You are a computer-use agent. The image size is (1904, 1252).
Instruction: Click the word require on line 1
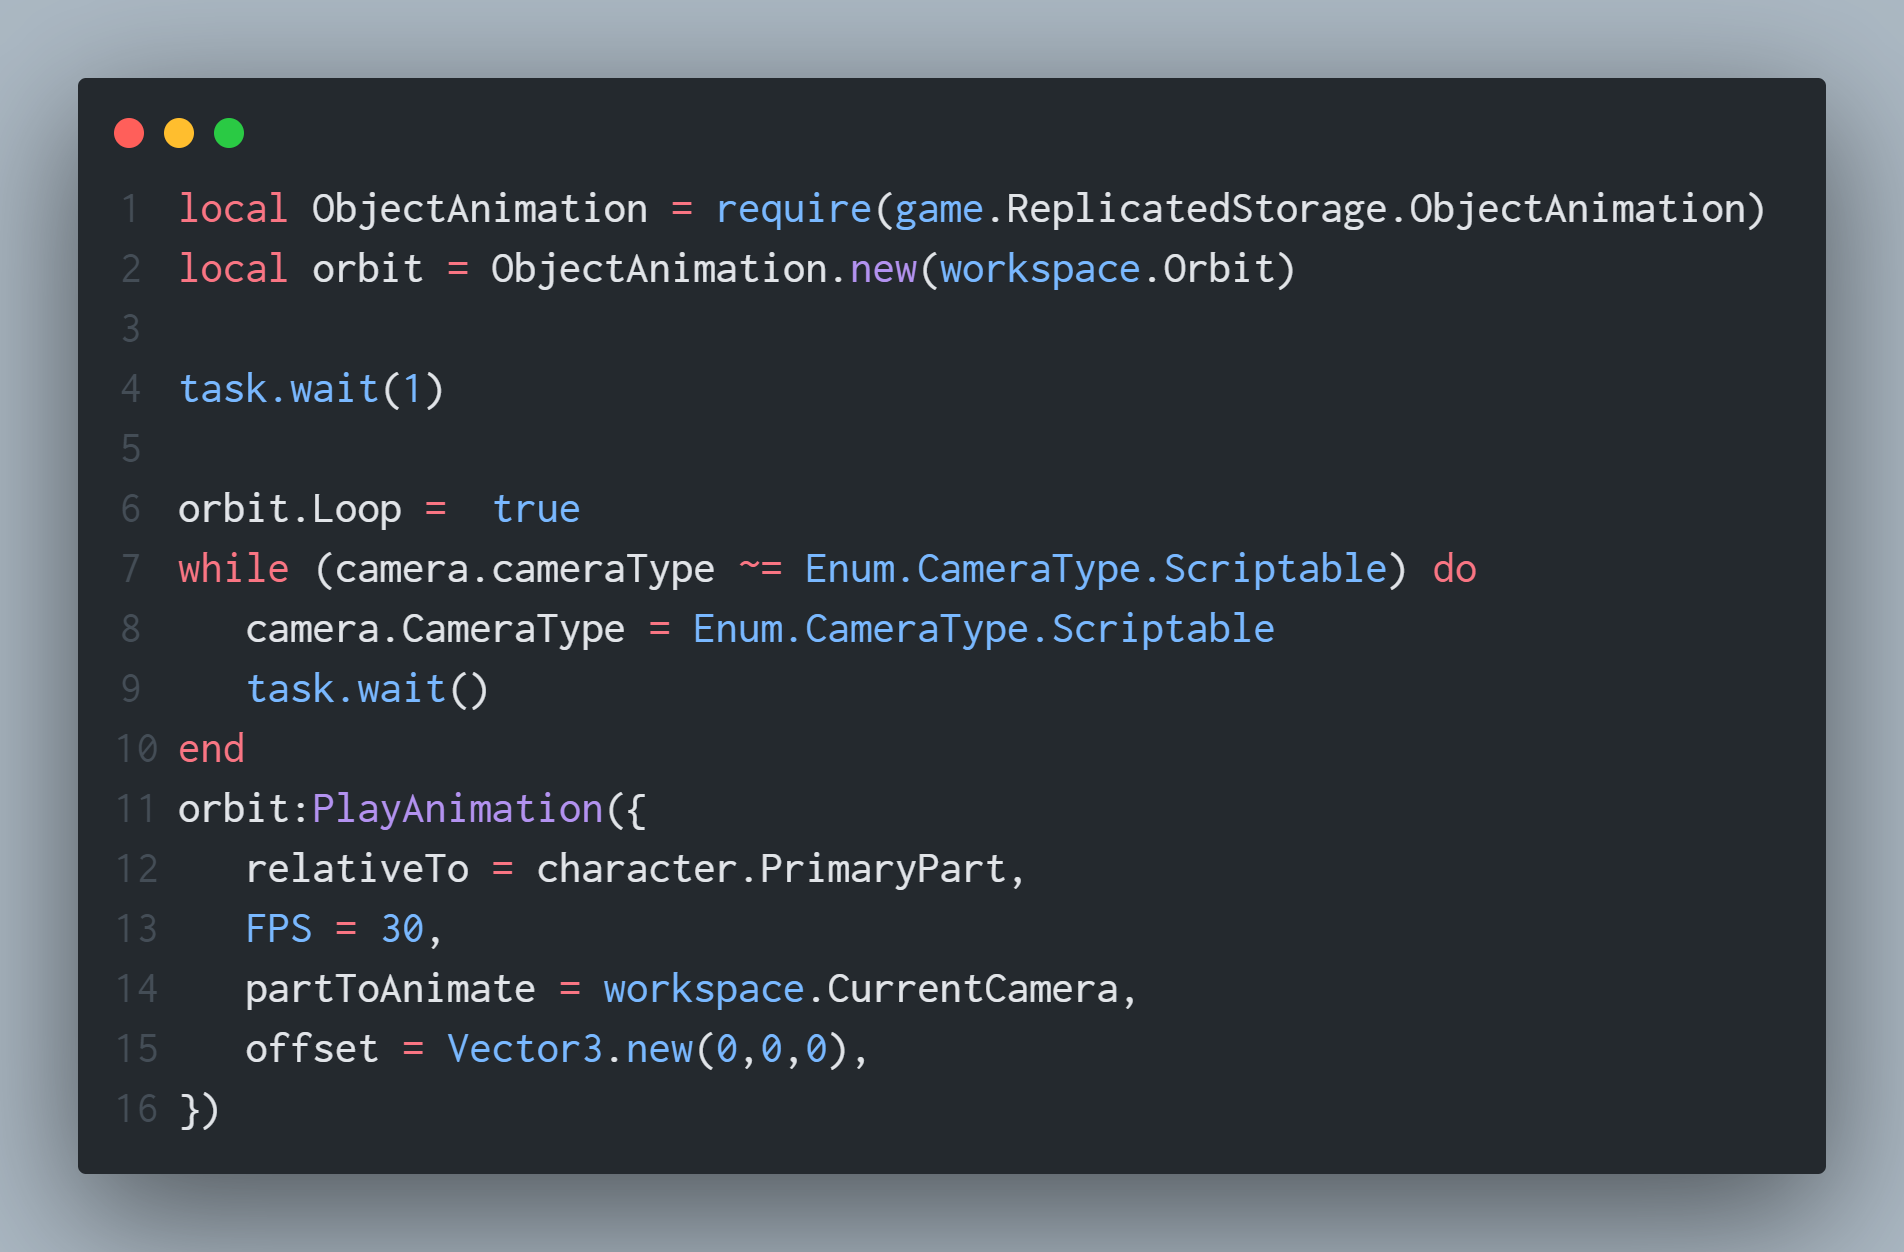[x=793, y=209]
